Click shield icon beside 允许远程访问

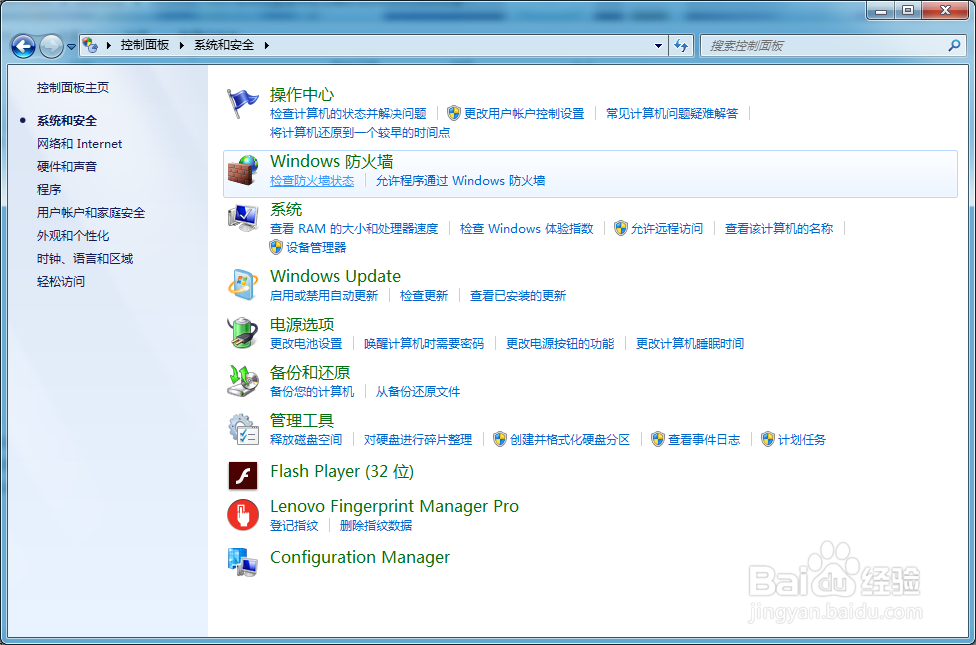621,228
